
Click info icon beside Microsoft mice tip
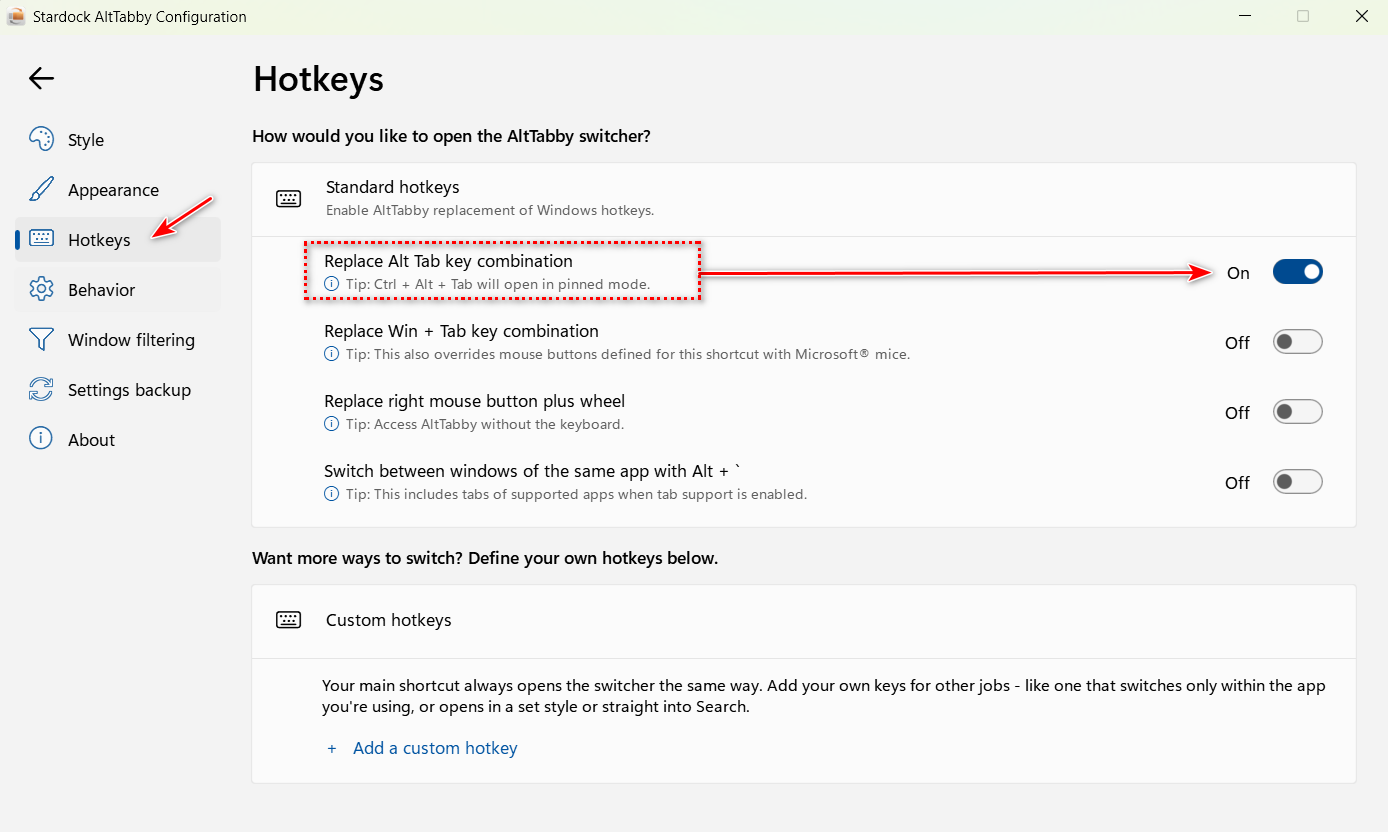pos(331,354)
